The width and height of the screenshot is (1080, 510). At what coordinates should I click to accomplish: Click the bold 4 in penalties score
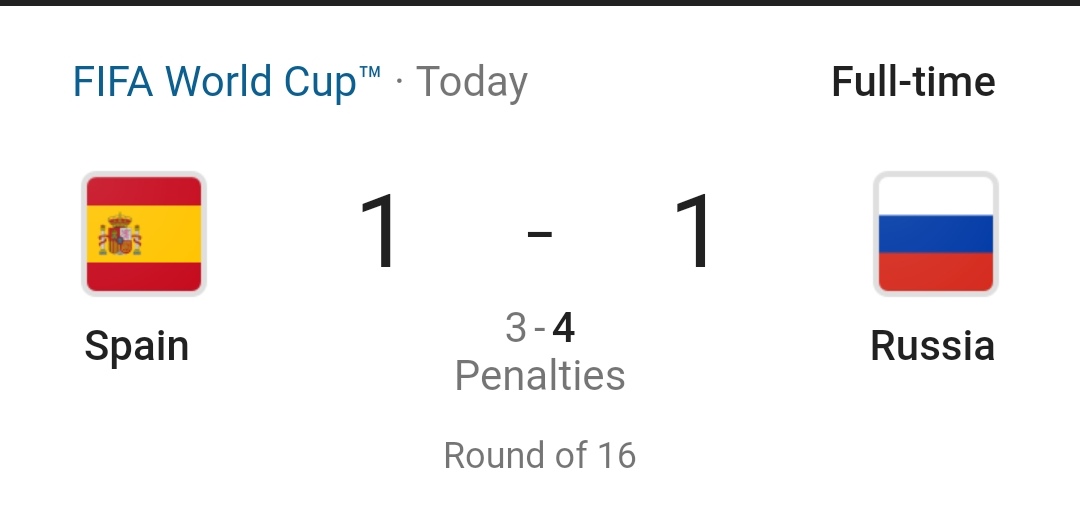[563, 328]
